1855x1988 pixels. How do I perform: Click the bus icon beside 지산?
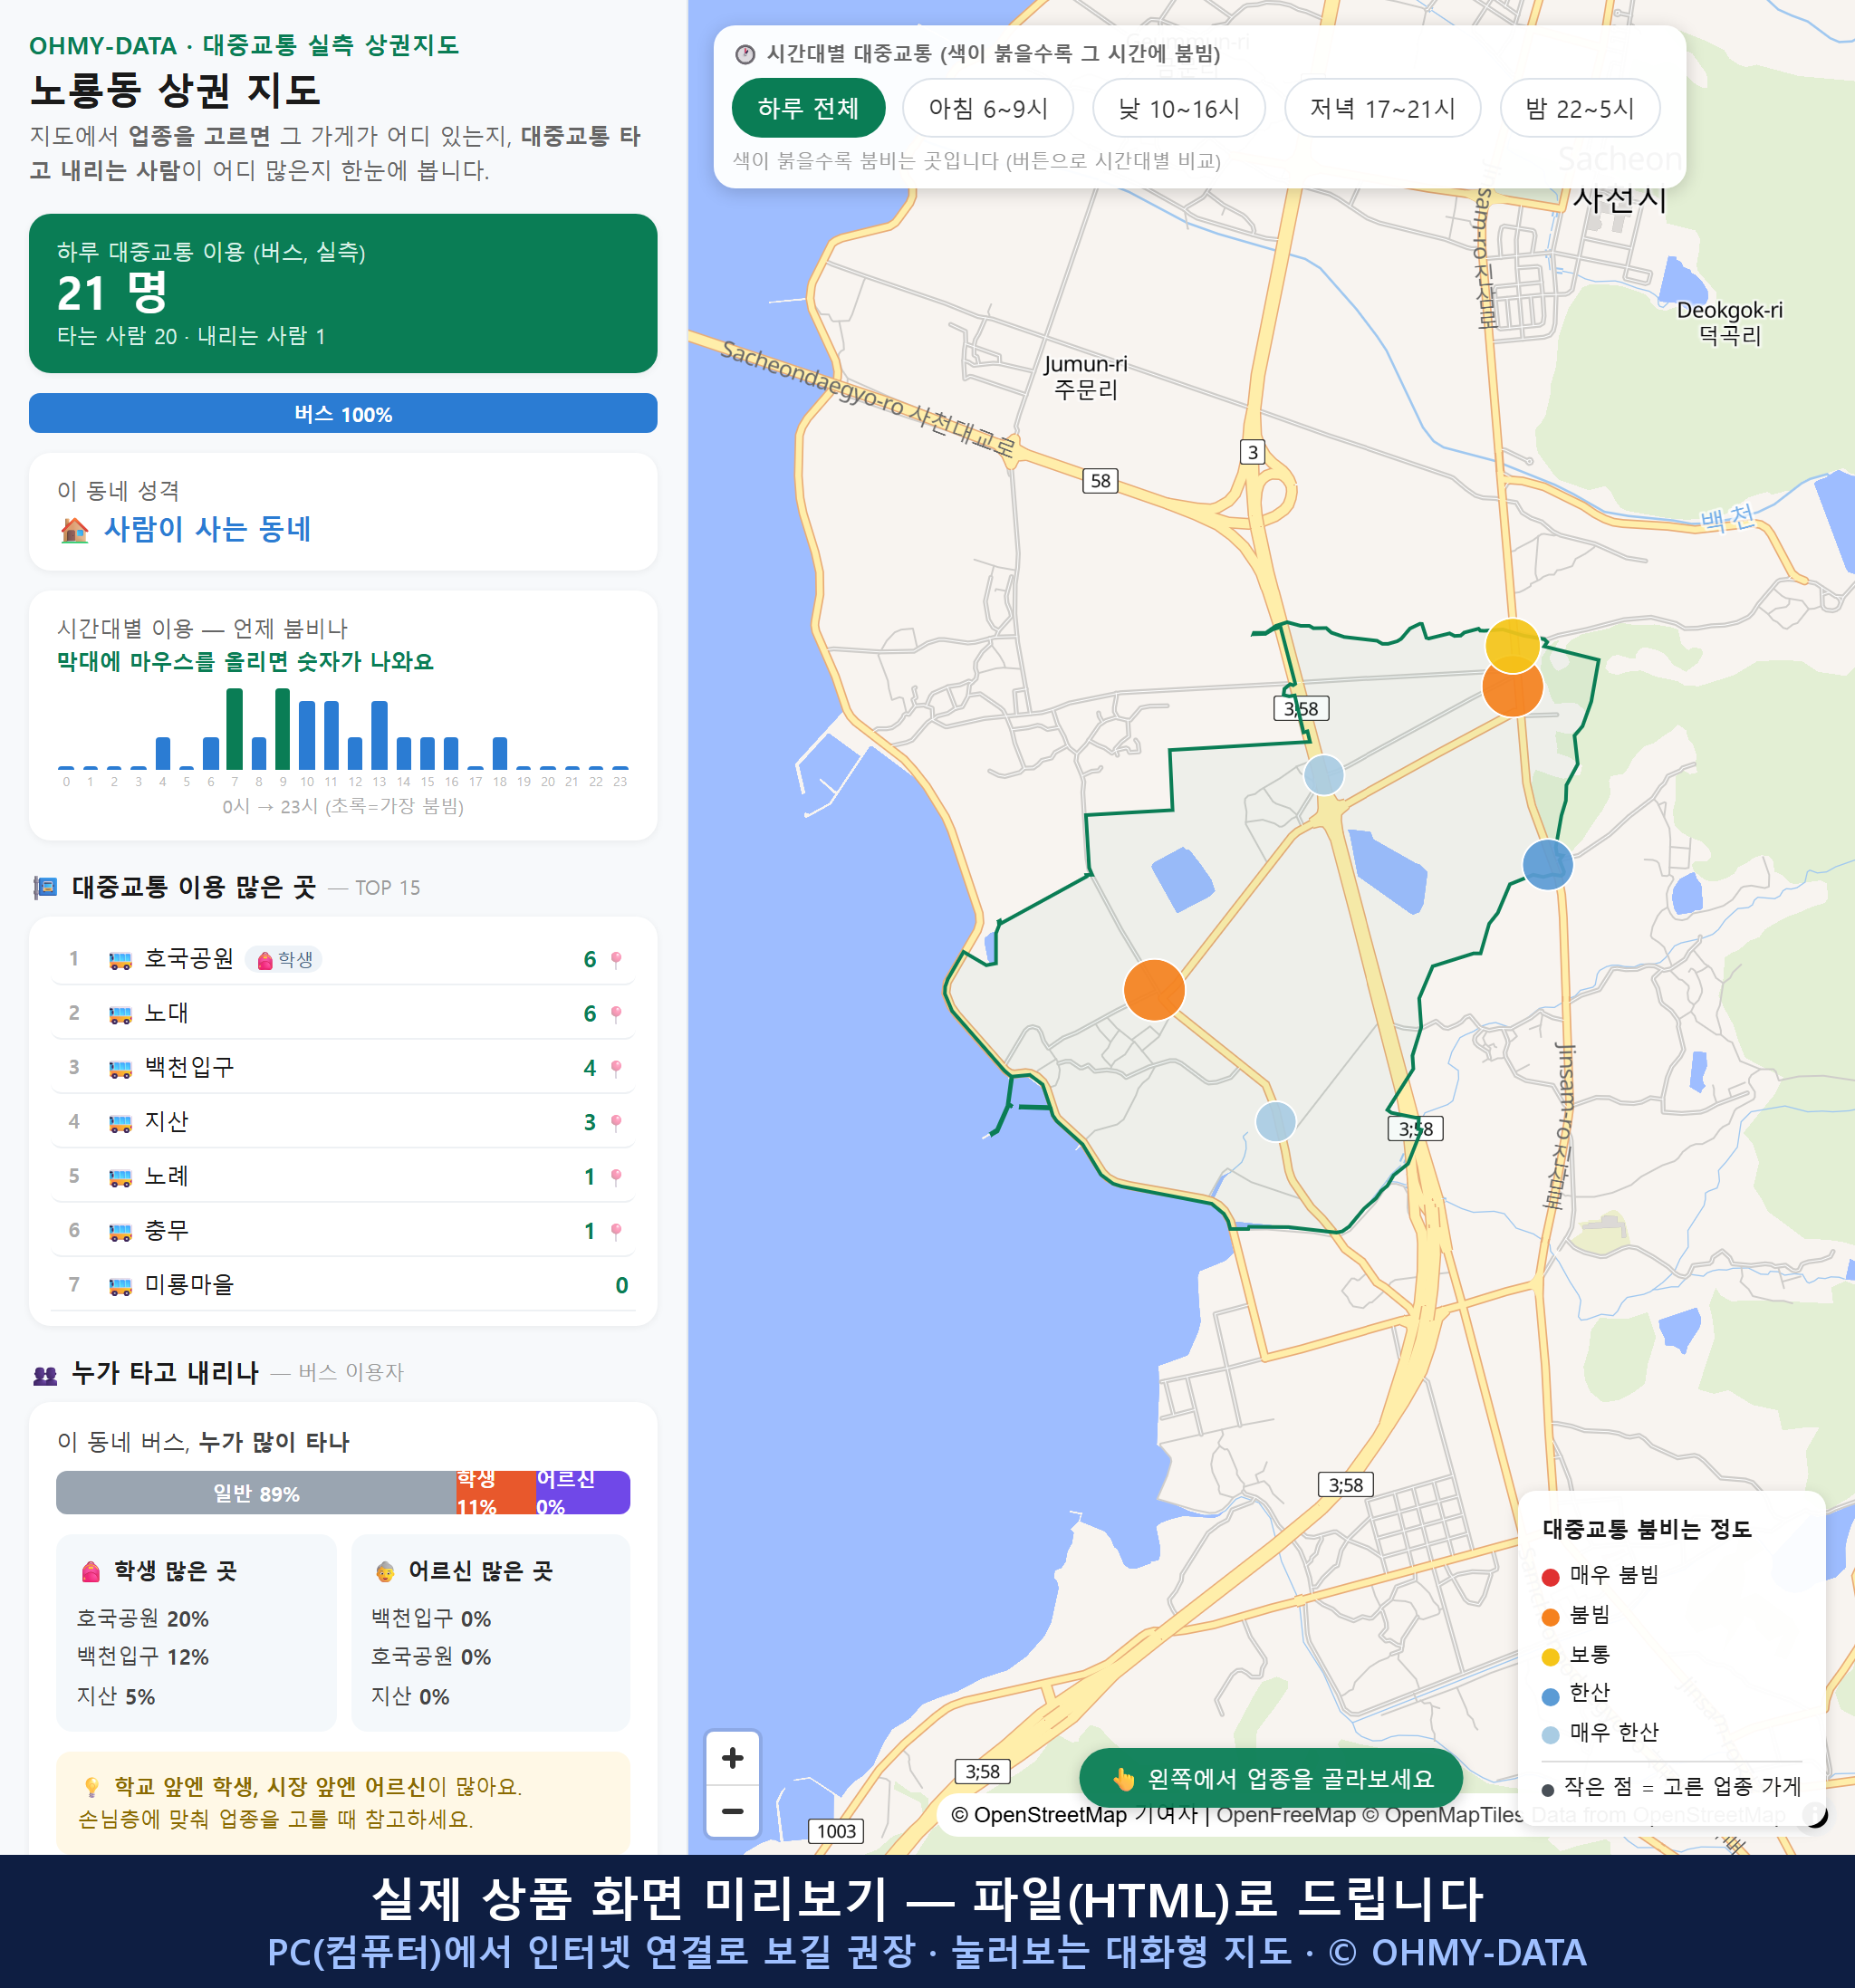pyautogui.click(x=120, y=1123)
